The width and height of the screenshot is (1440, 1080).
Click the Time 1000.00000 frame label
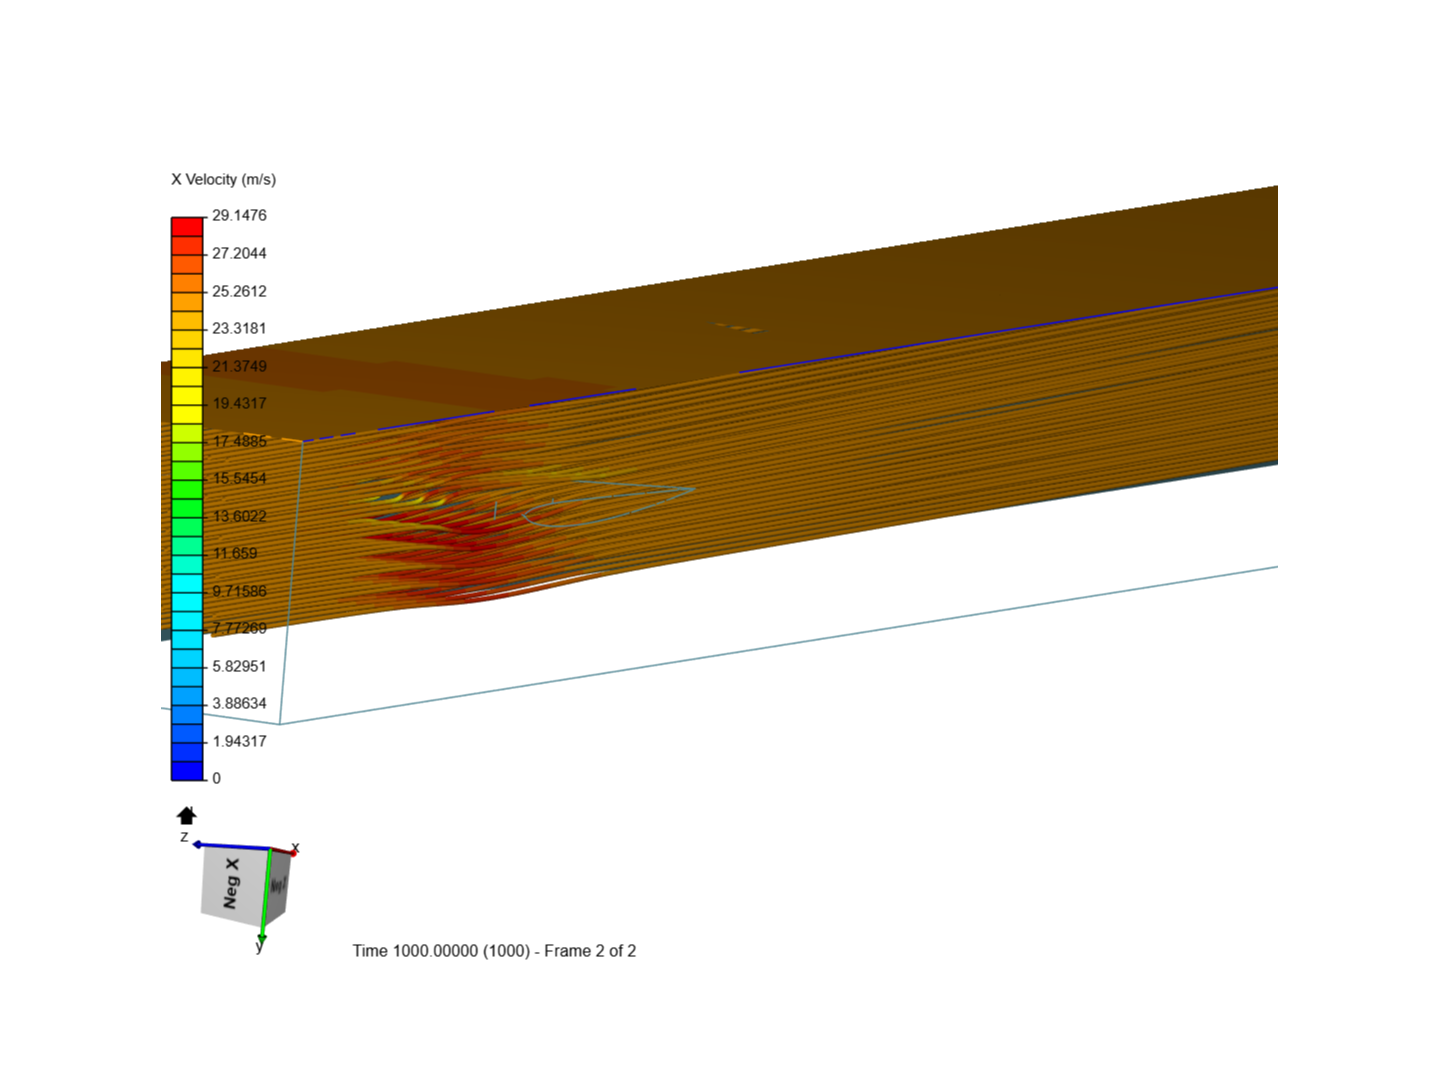click(x=494, y=951)
